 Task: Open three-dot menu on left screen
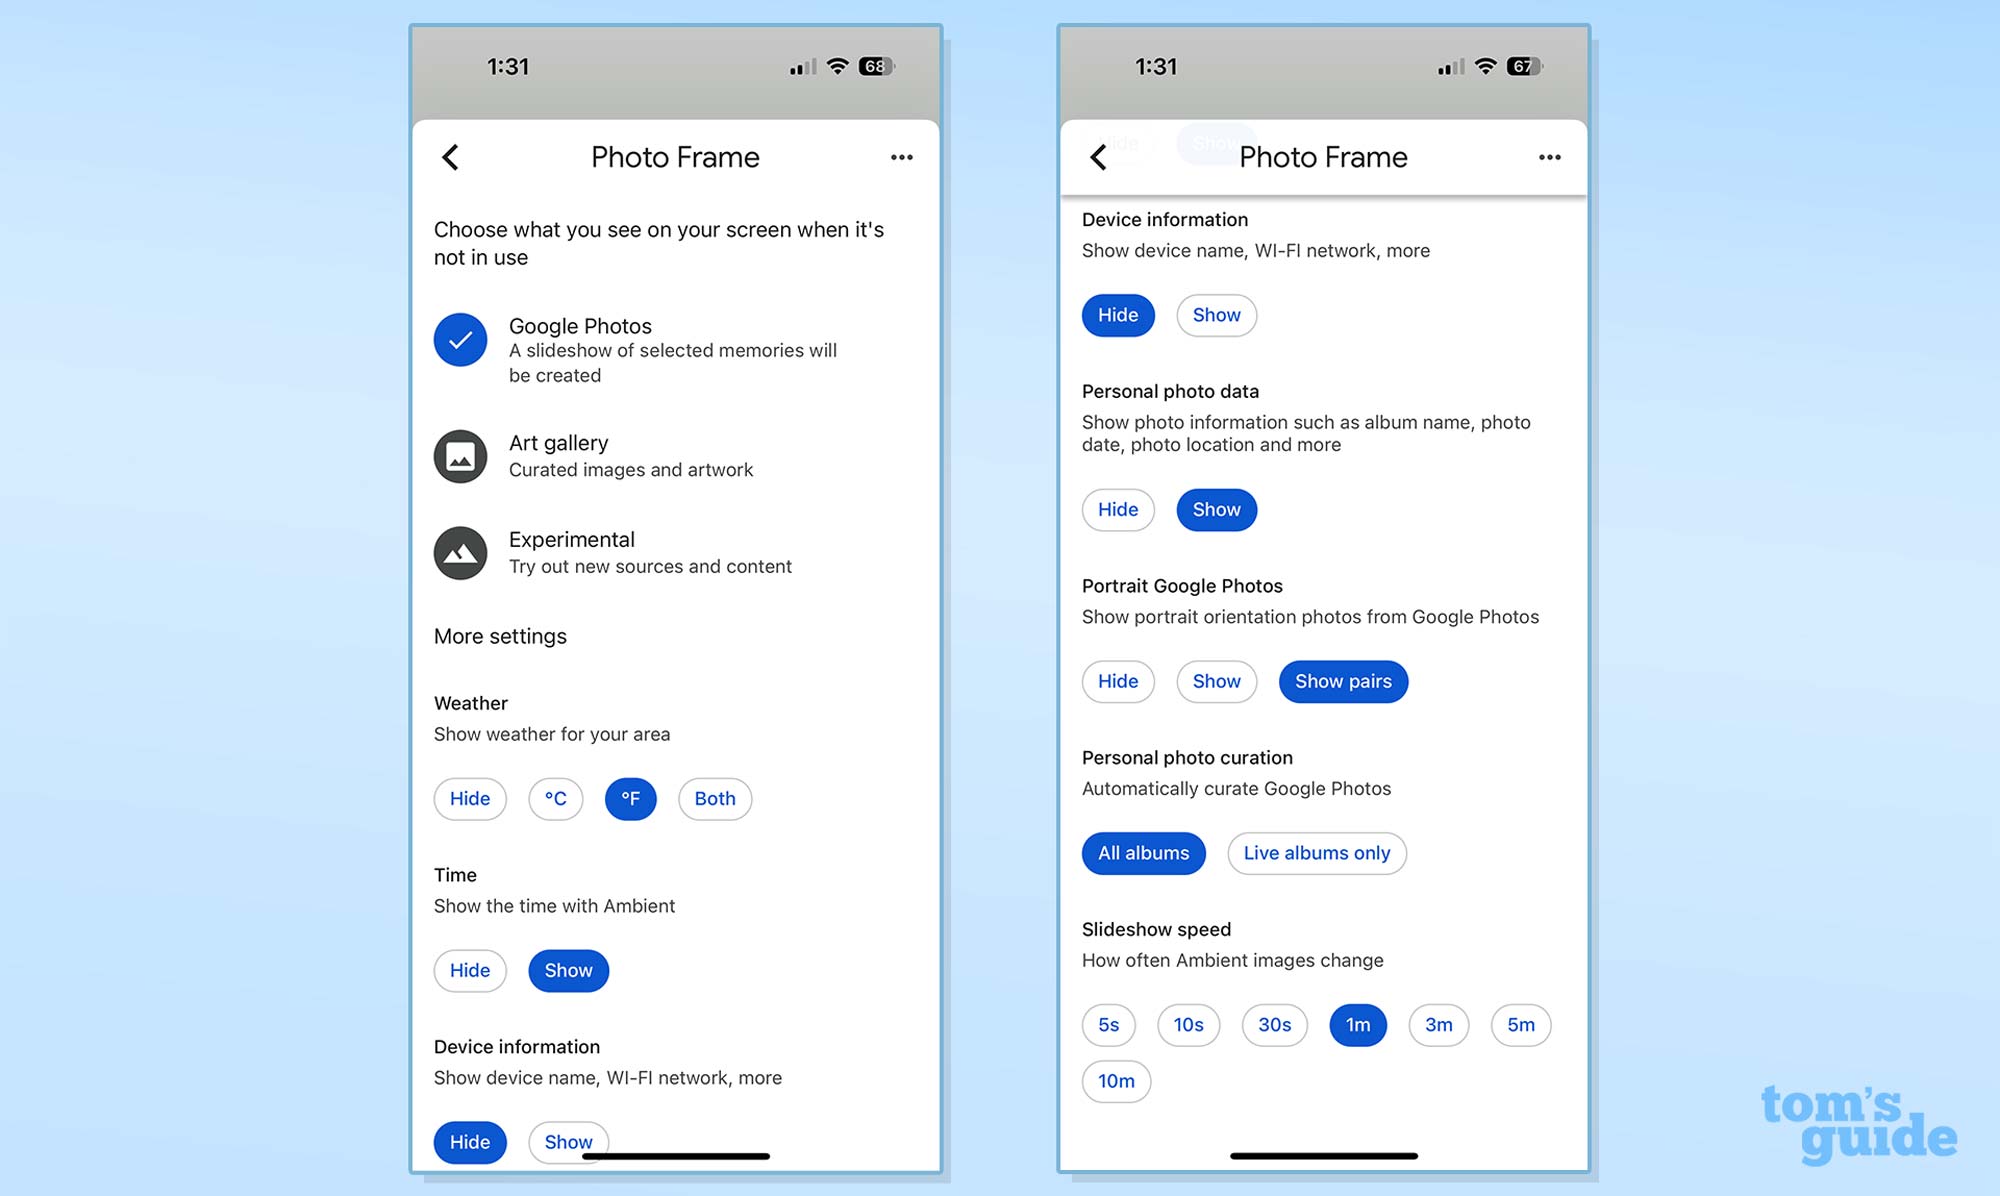(901, 157)
